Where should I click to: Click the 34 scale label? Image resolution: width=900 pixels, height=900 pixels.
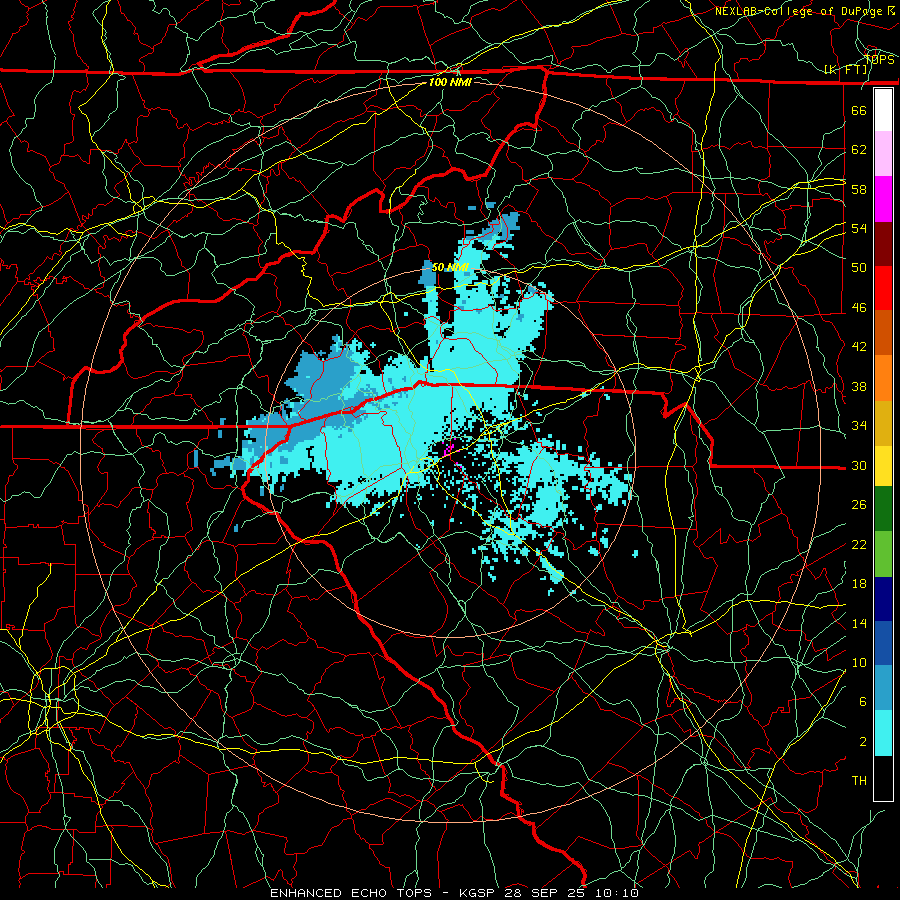click(859, 426)
